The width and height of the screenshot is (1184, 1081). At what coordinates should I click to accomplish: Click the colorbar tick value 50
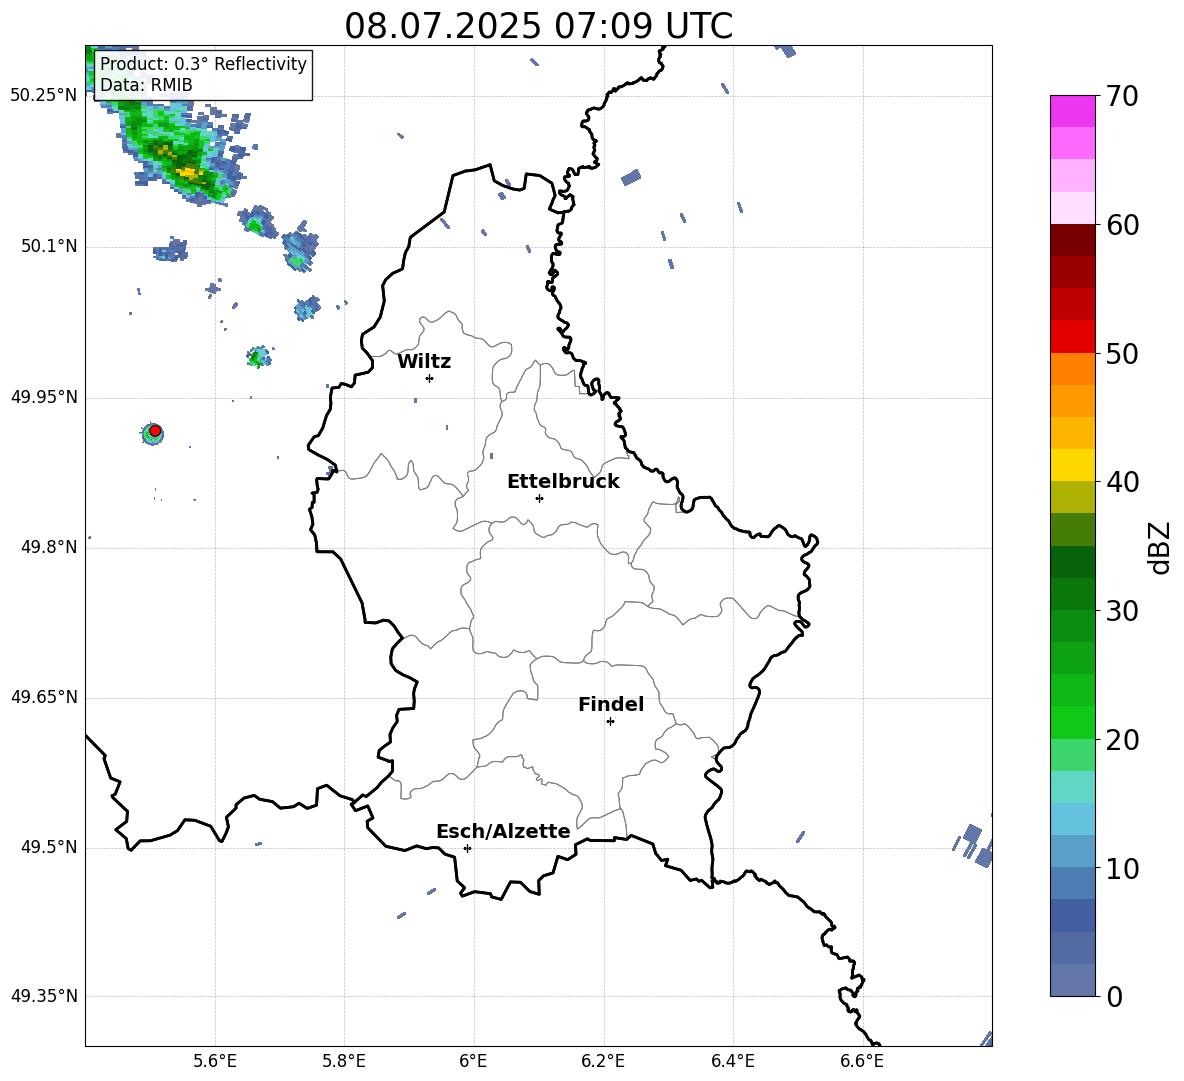coord(1123,353)
